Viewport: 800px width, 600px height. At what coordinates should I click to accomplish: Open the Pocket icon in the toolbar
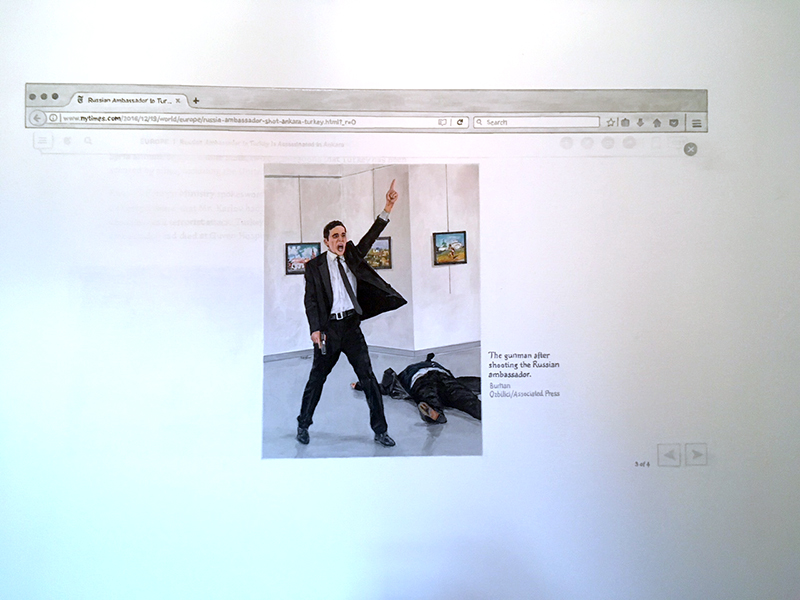pyautogui.click(x=674, y=122)
